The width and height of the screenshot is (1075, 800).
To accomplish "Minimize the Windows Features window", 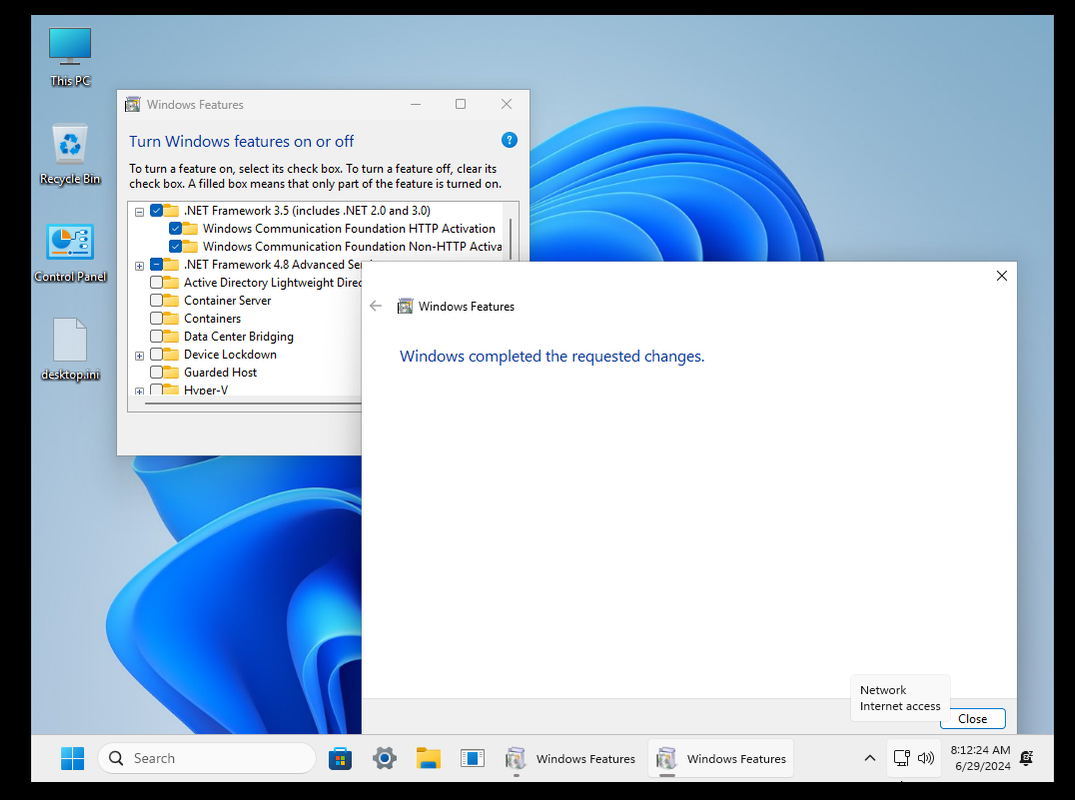I will pos(415,104).
